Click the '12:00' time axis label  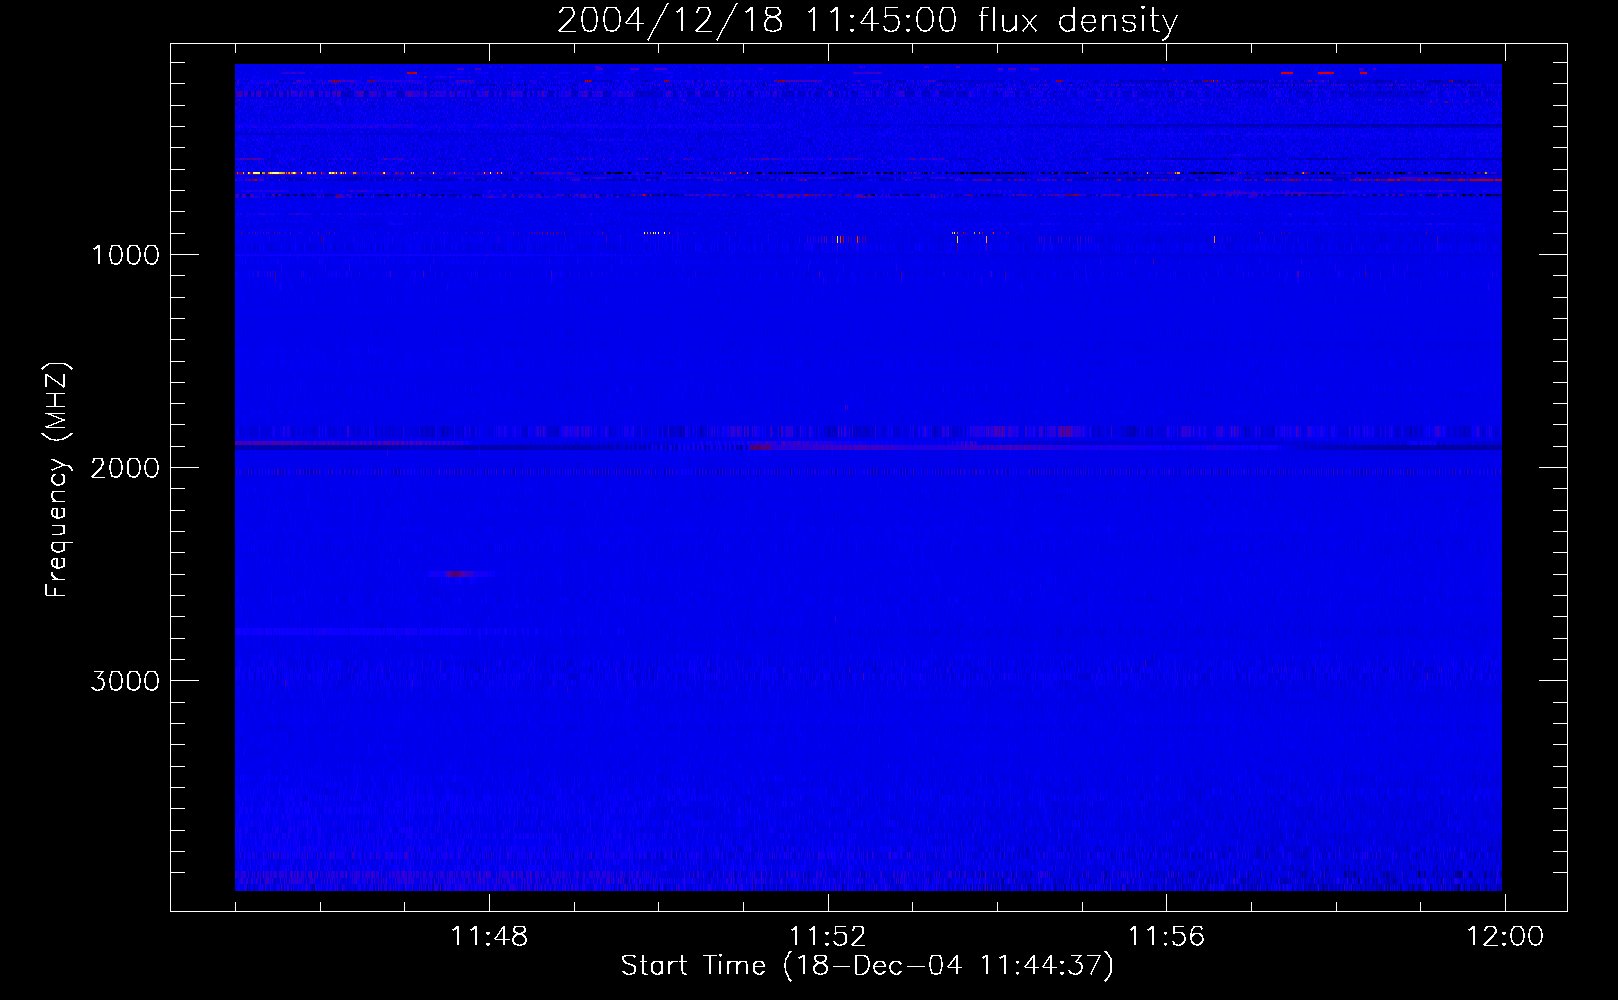1505,937
